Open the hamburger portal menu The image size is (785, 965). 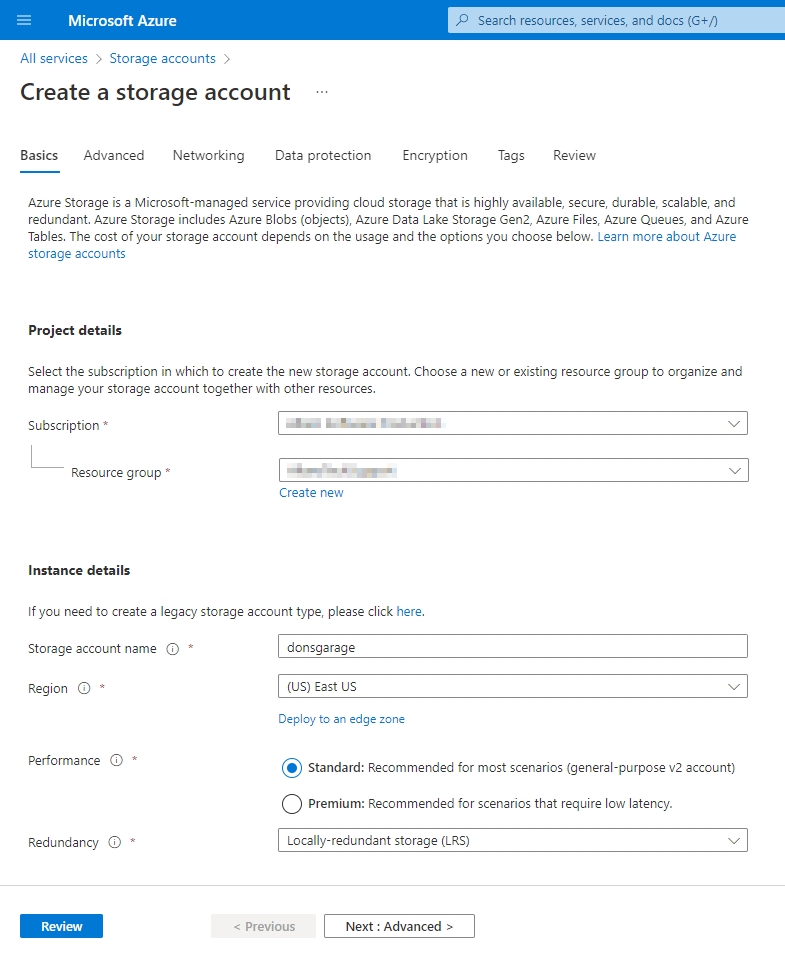(24, 20)
